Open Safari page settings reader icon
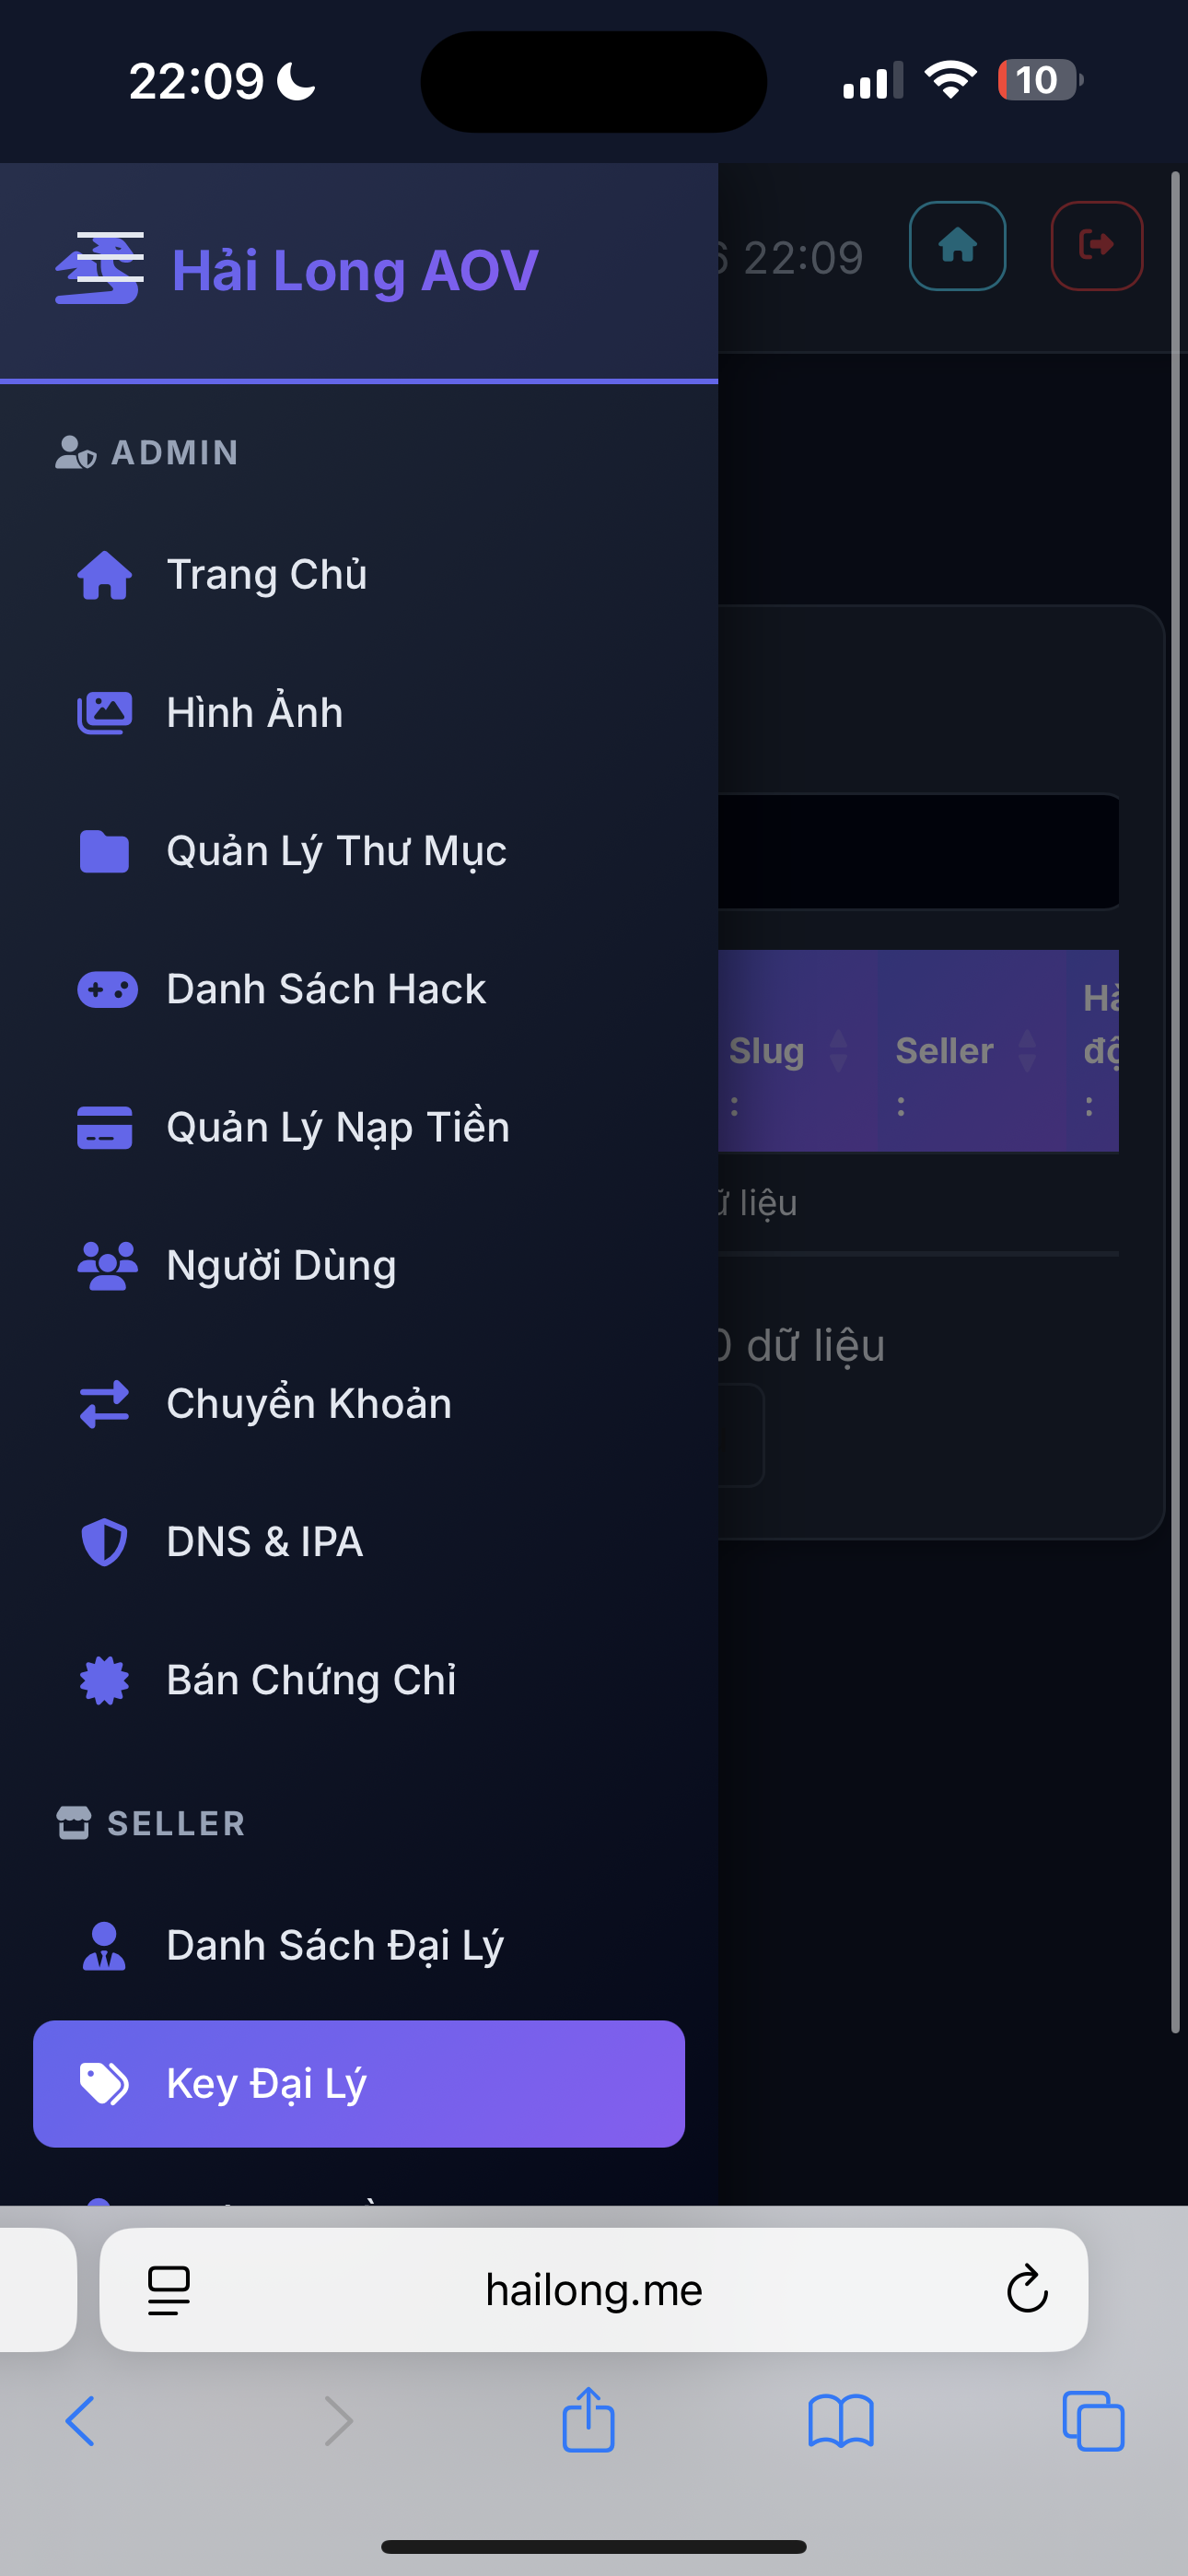This screenshot has height=2576, width=1188. (x=169, y=2289)
